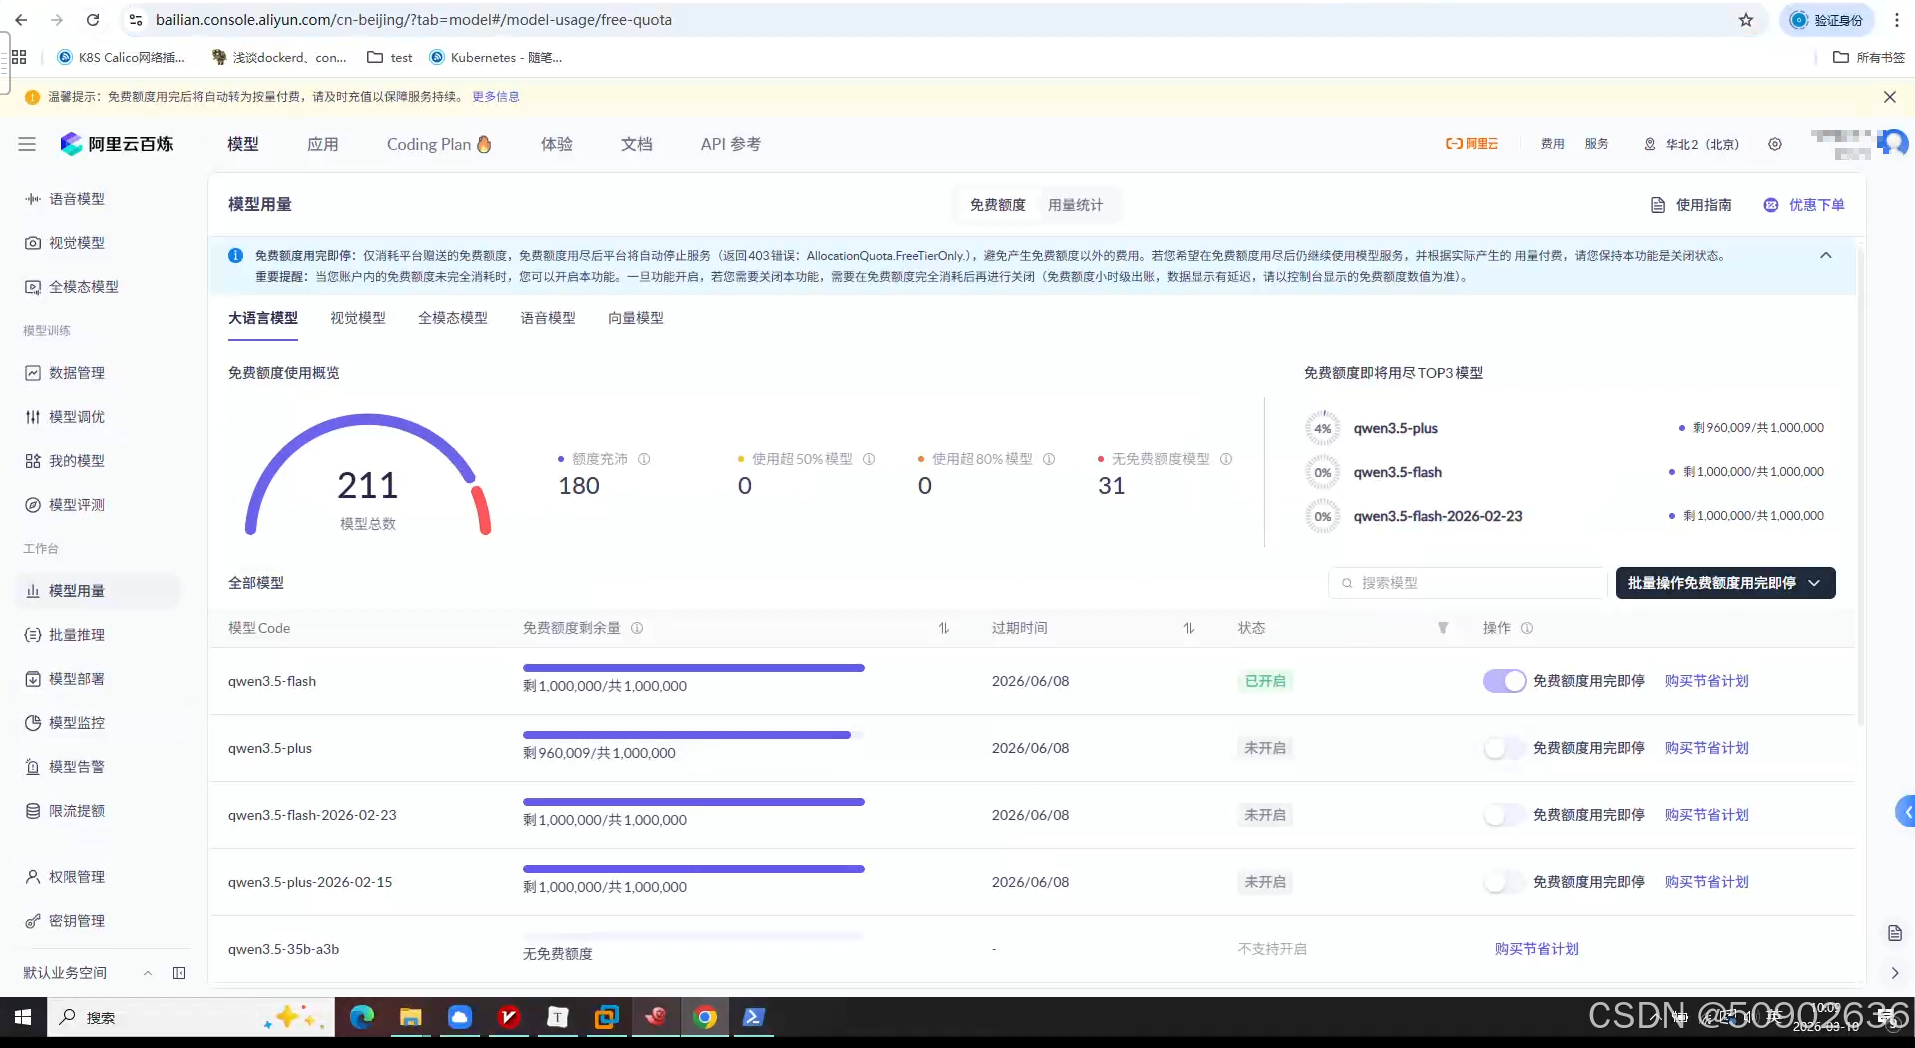This screenshot has width=1915, height=1048.
Task: Switch to 视觉模型 tab in model usage
Action: (x=358, y=318)
